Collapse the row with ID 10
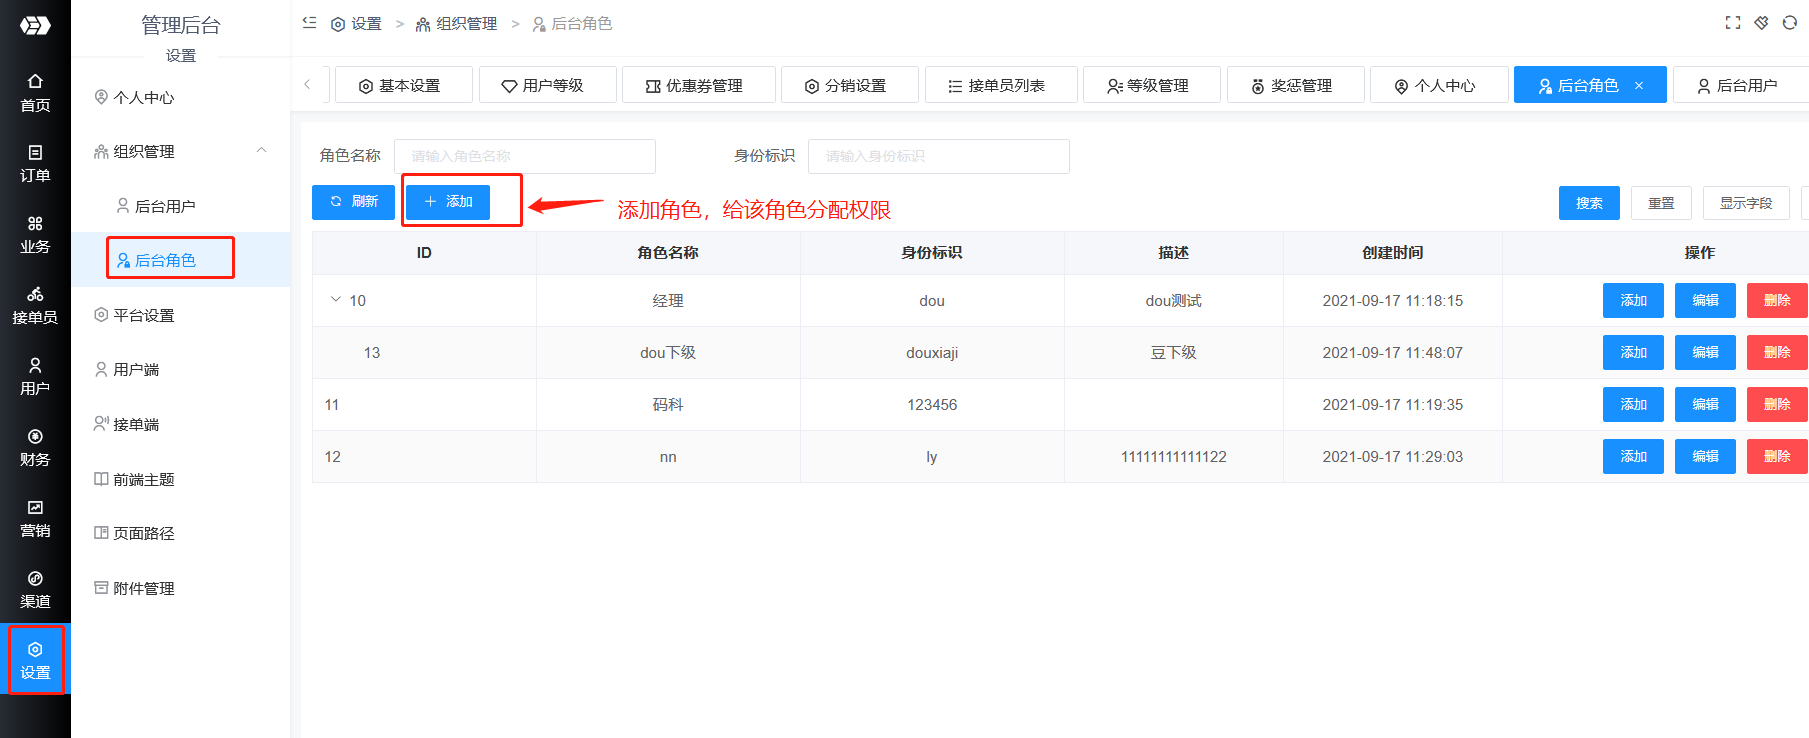Screen dimensions: 1809x738 tap(335, 300)
